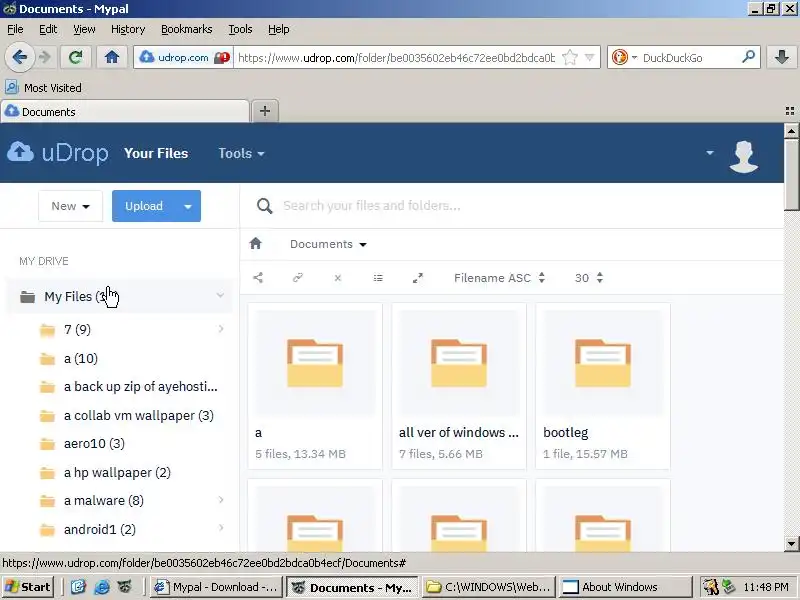Collapse the My Files tree chevron
This screenshot has width=800, height=600.
coord(220,295)
